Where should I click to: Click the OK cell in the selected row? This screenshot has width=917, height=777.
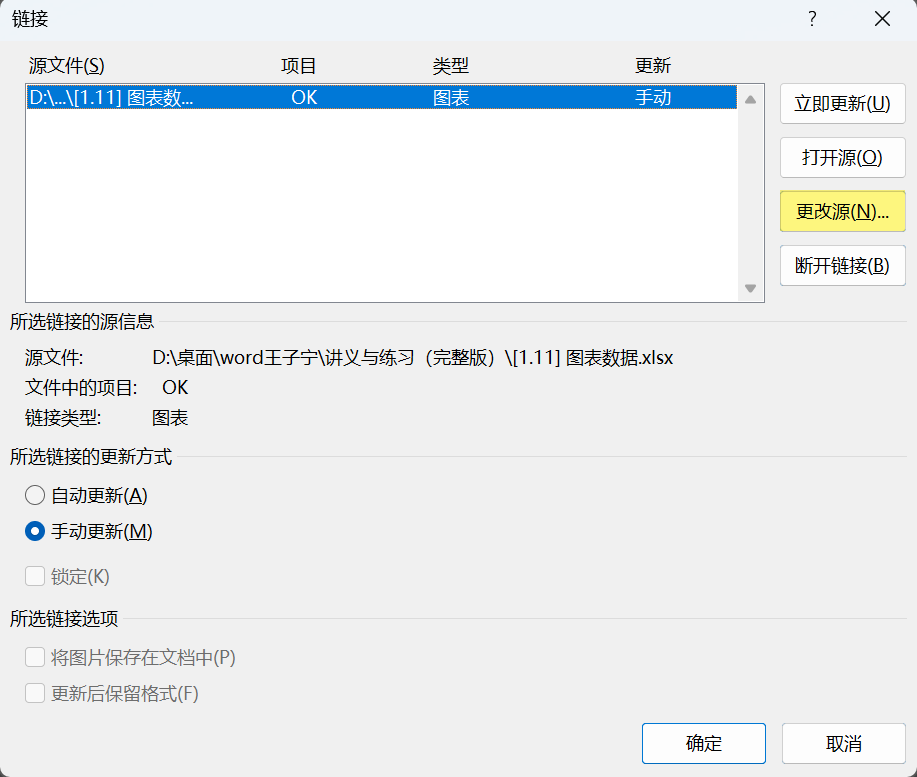point(304,97)
